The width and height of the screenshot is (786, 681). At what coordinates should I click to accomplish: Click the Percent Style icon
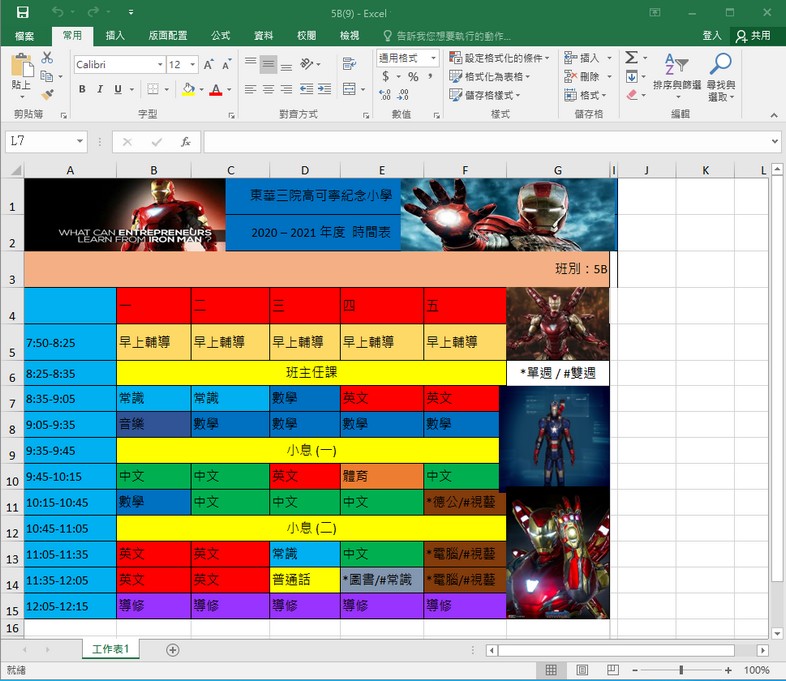(x=413, y=76)
